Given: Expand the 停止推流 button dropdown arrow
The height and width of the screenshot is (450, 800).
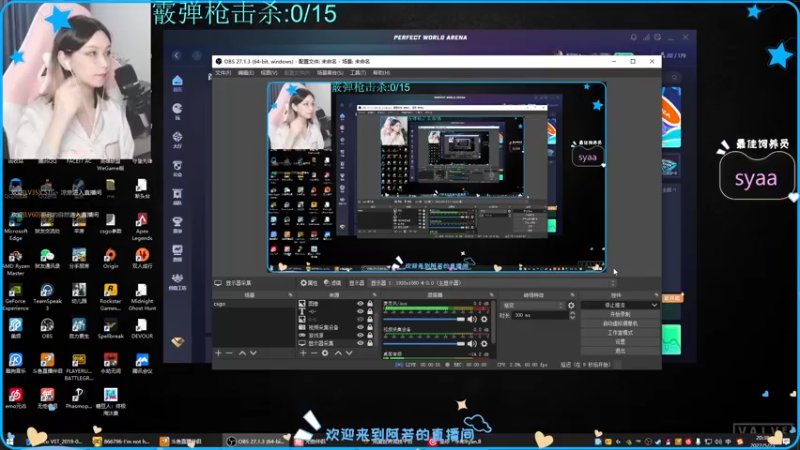Looking at the screenshot, I should [x=654, y=305].
